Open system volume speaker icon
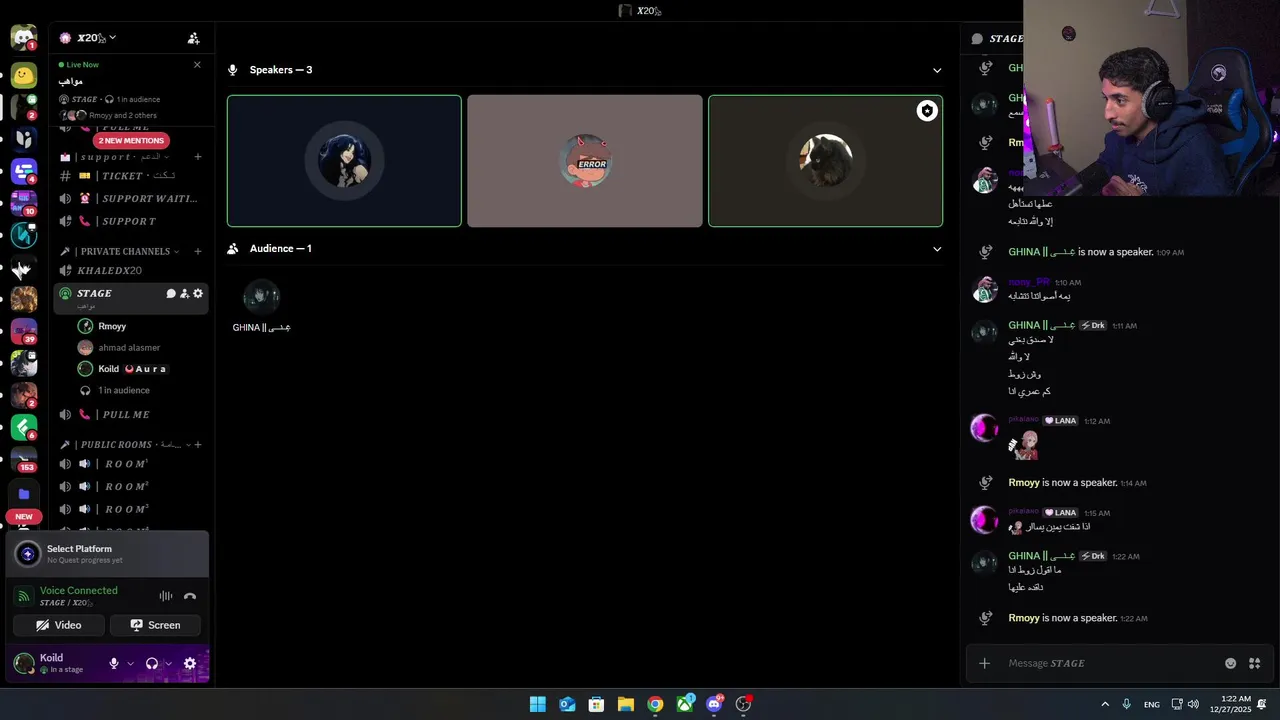Viewport: 1280px width, 720px height. point(1193,704)
